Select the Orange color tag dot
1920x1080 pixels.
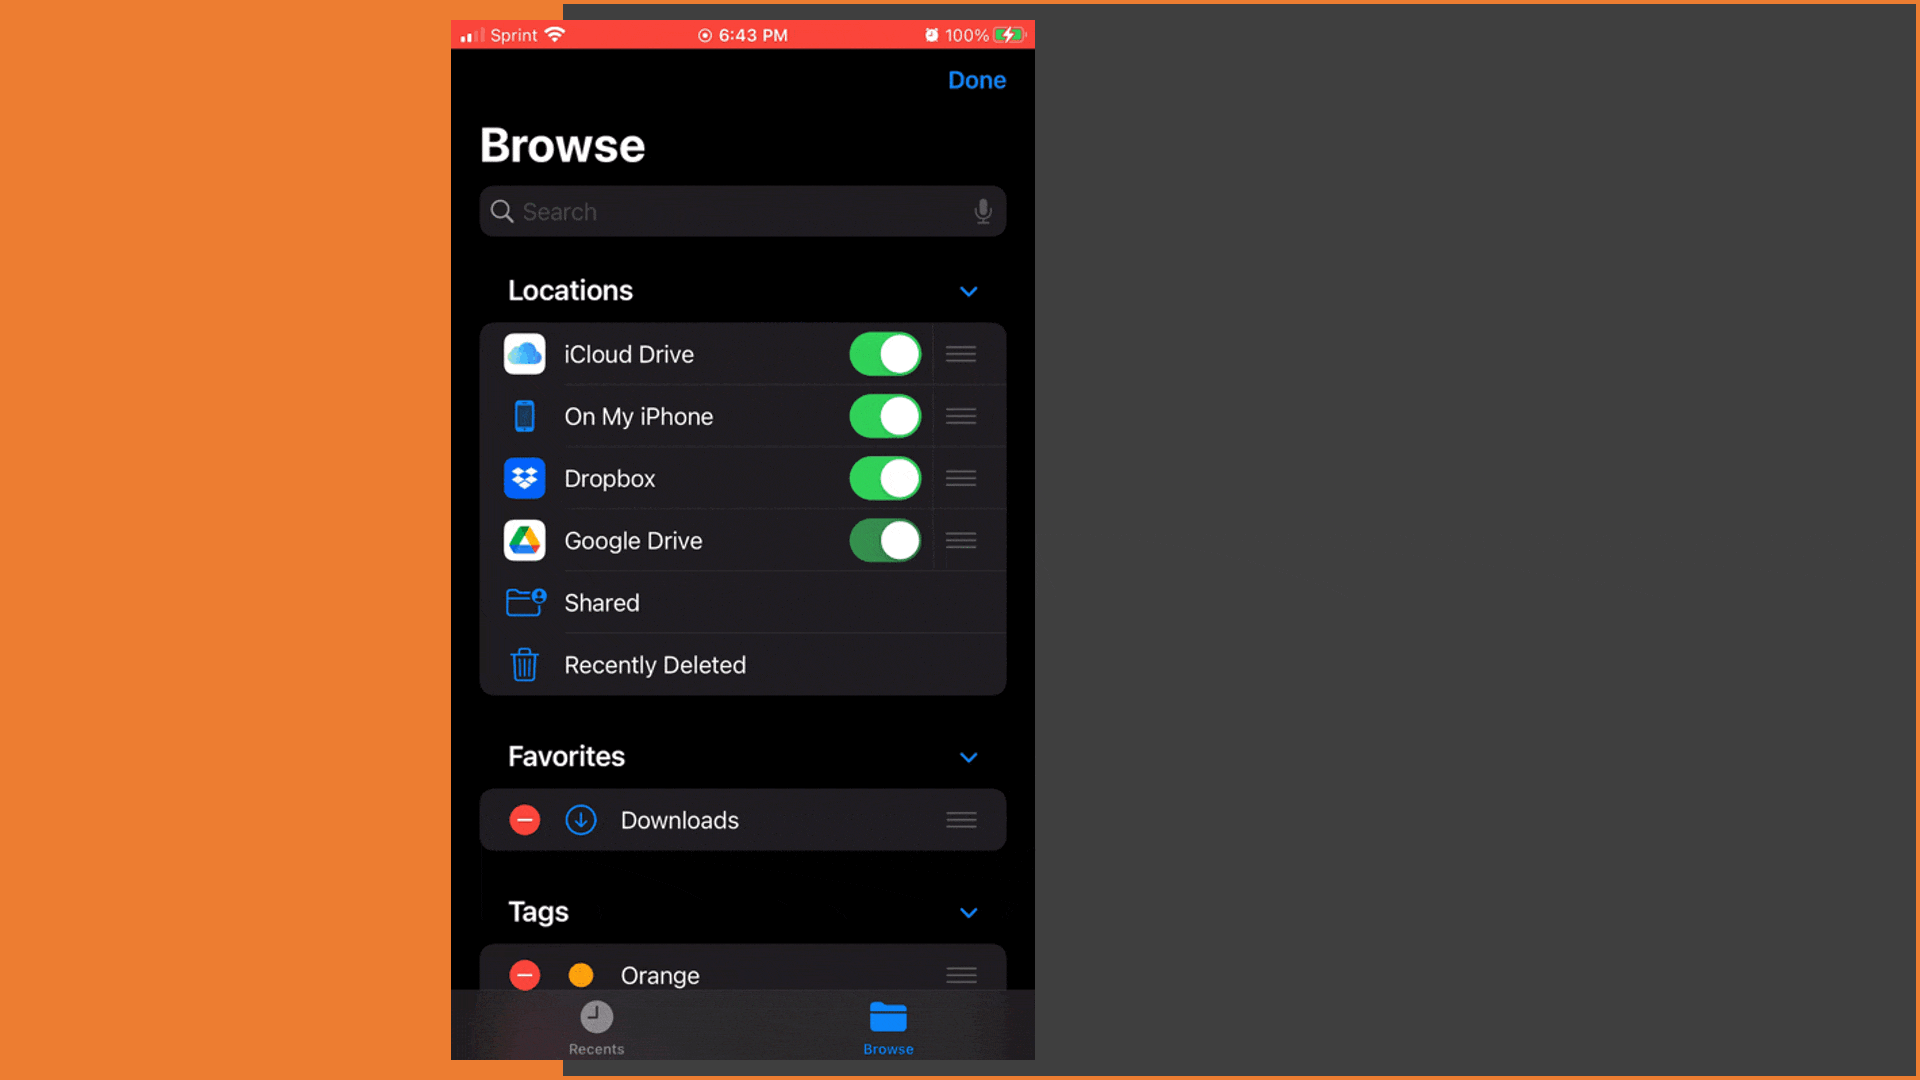point(581,975)
